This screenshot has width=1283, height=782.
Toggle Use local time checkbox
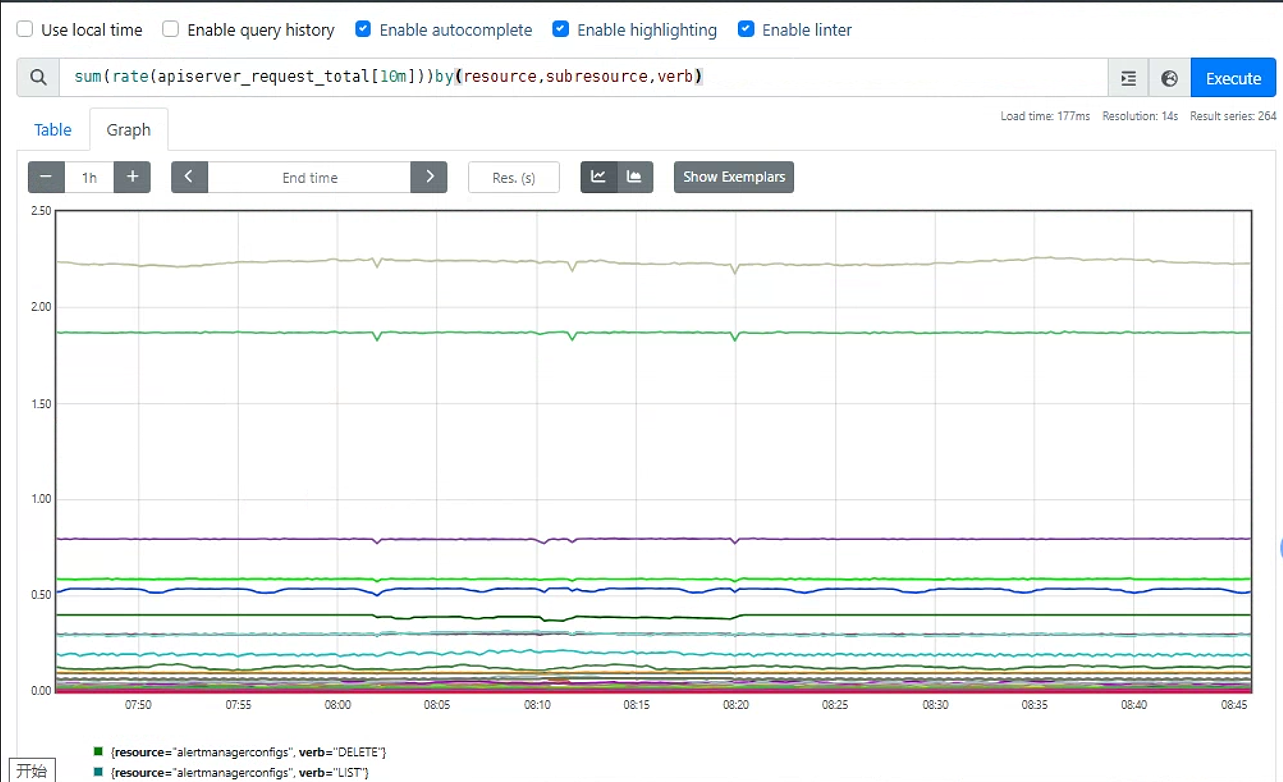click(x=25, y=29)
